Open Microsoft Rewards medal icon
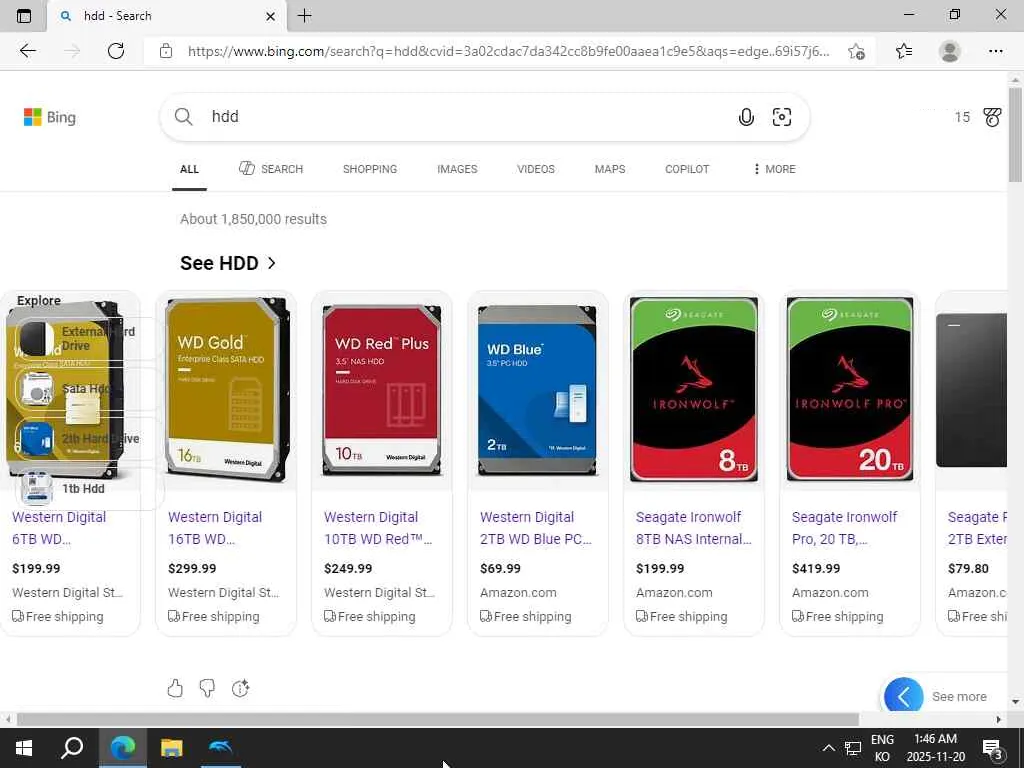Viewport: 1024px width, 768px height. coord(992,117)
